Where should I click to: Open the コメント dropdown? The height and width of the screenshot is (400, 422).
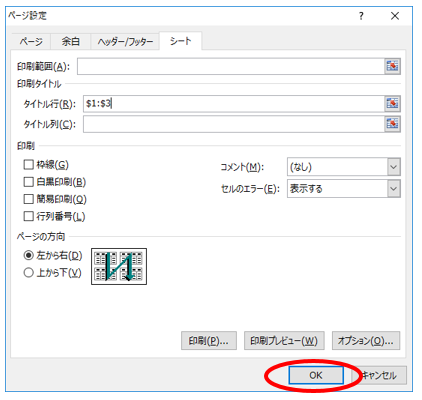click(344, 167)
